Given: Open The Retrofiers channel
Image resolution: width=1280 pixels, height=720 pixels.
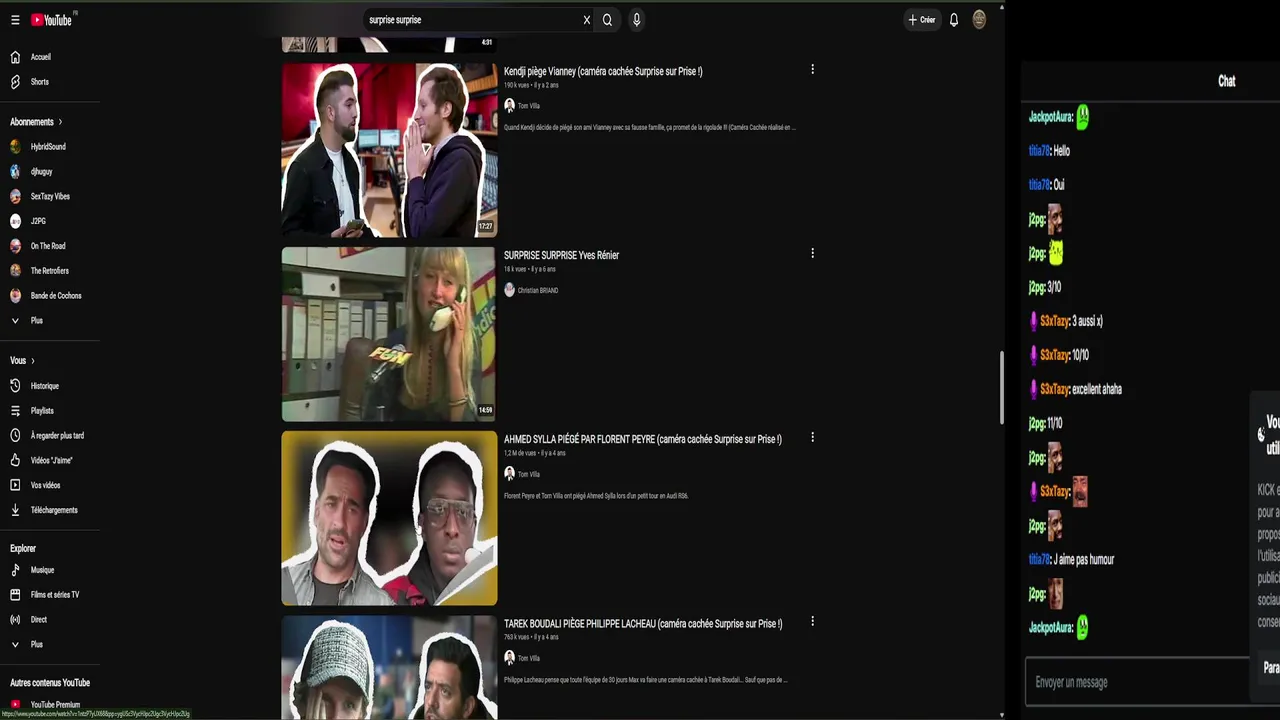Looking at the screenshot, I should coord(49,271).
